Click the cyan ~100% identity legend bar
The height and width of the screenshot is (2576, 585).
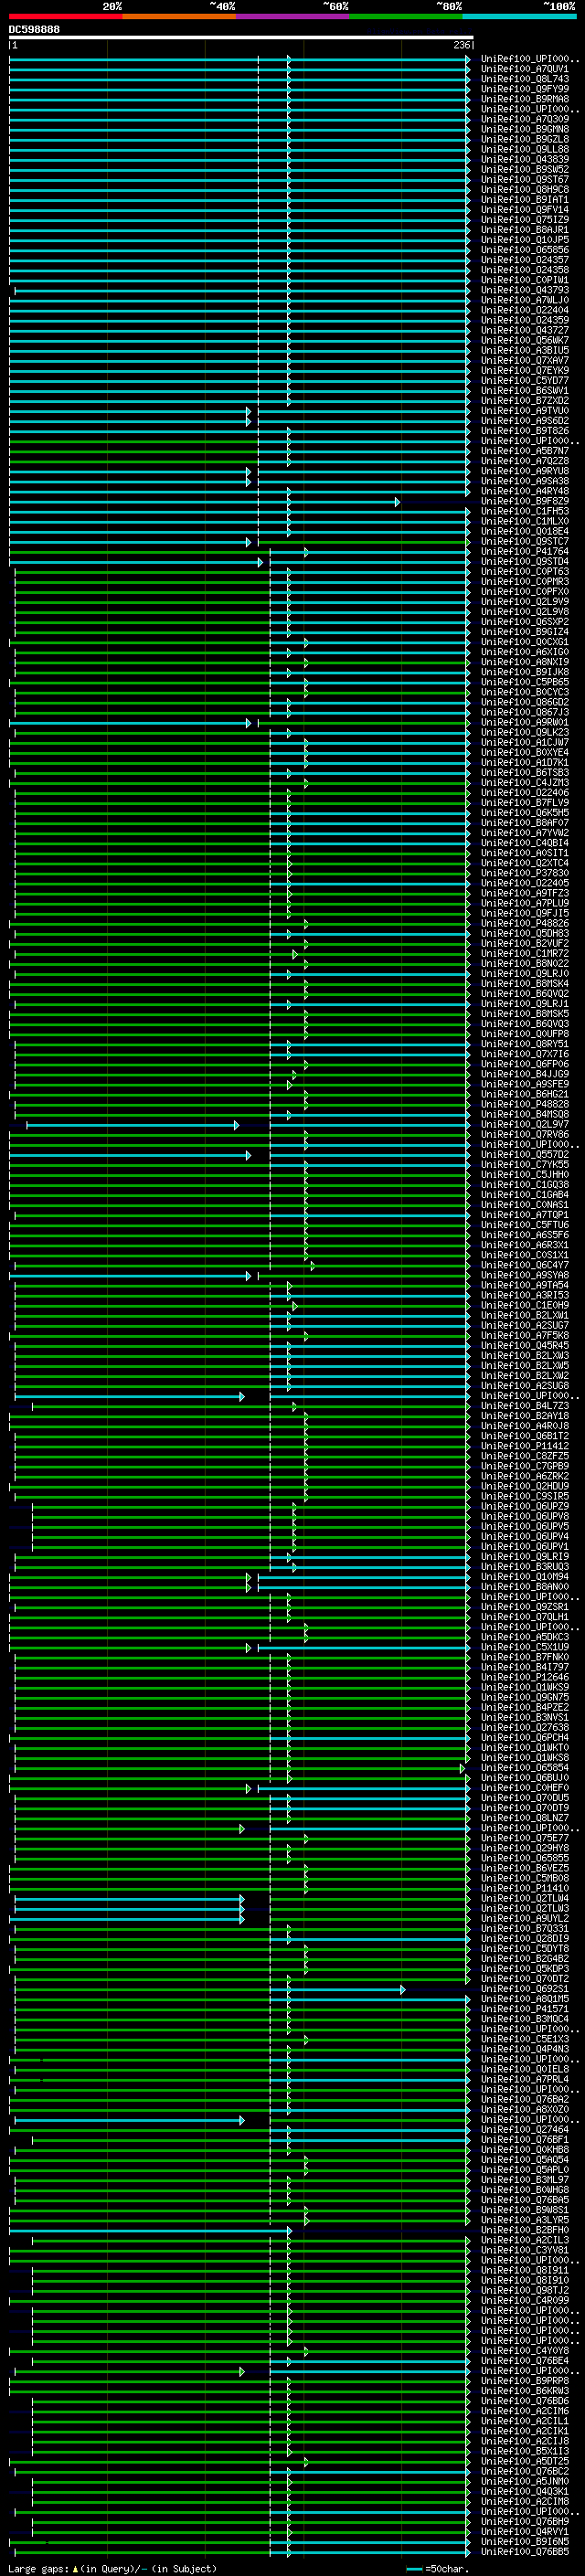pyautogui.click(x=519, y=17)
